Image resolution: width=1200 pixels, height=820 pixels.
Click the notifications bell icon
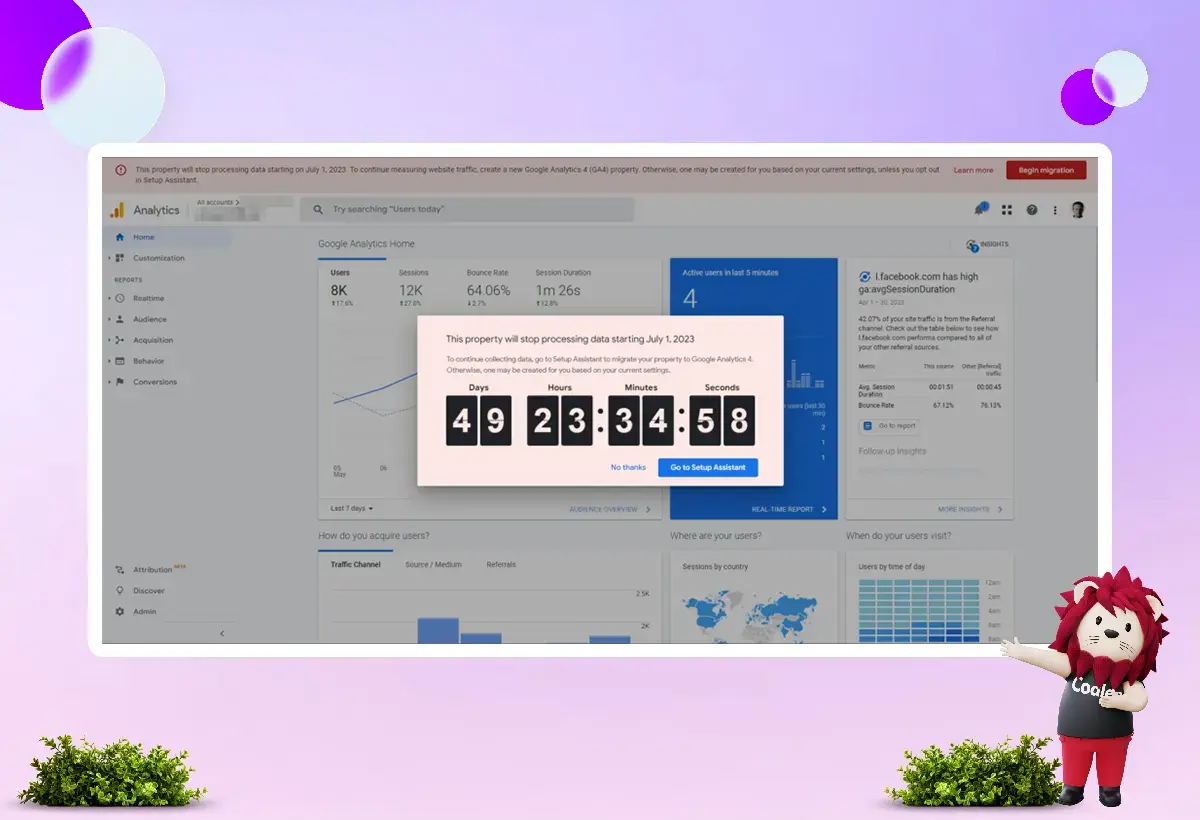[x=981, y=210]
